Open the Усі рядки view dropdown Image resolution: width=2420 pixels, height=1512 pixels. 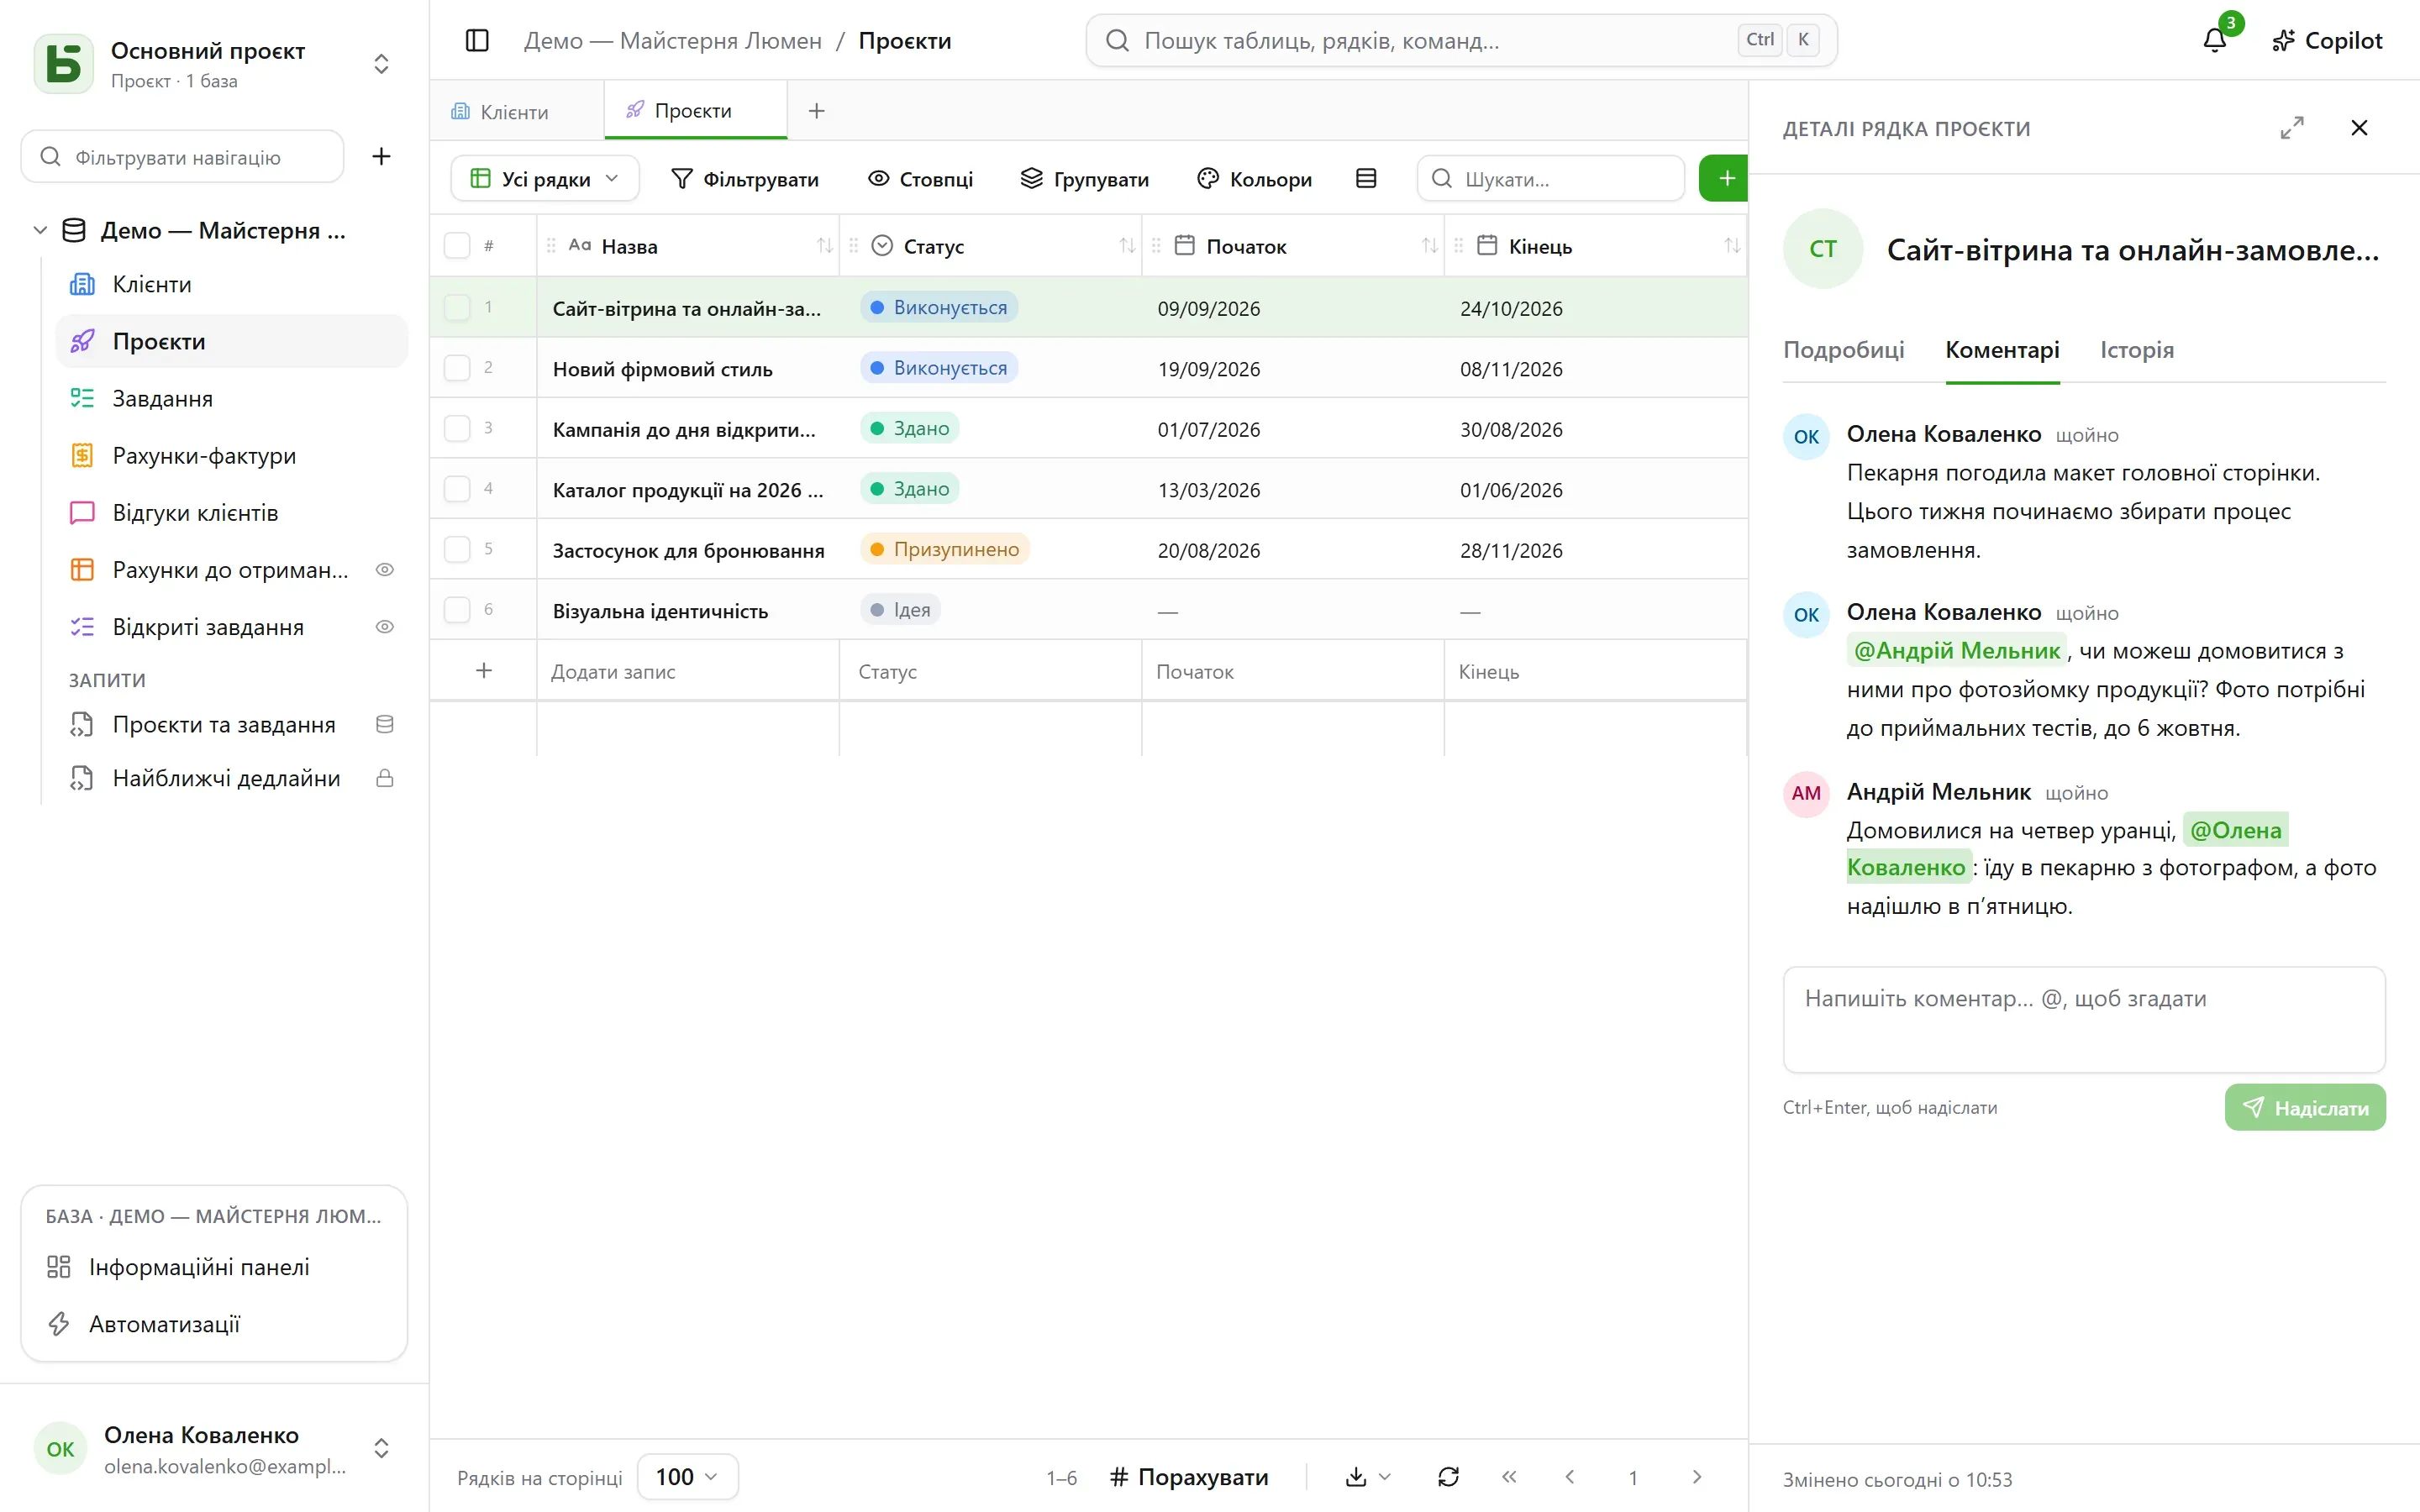tap(545, 178)
